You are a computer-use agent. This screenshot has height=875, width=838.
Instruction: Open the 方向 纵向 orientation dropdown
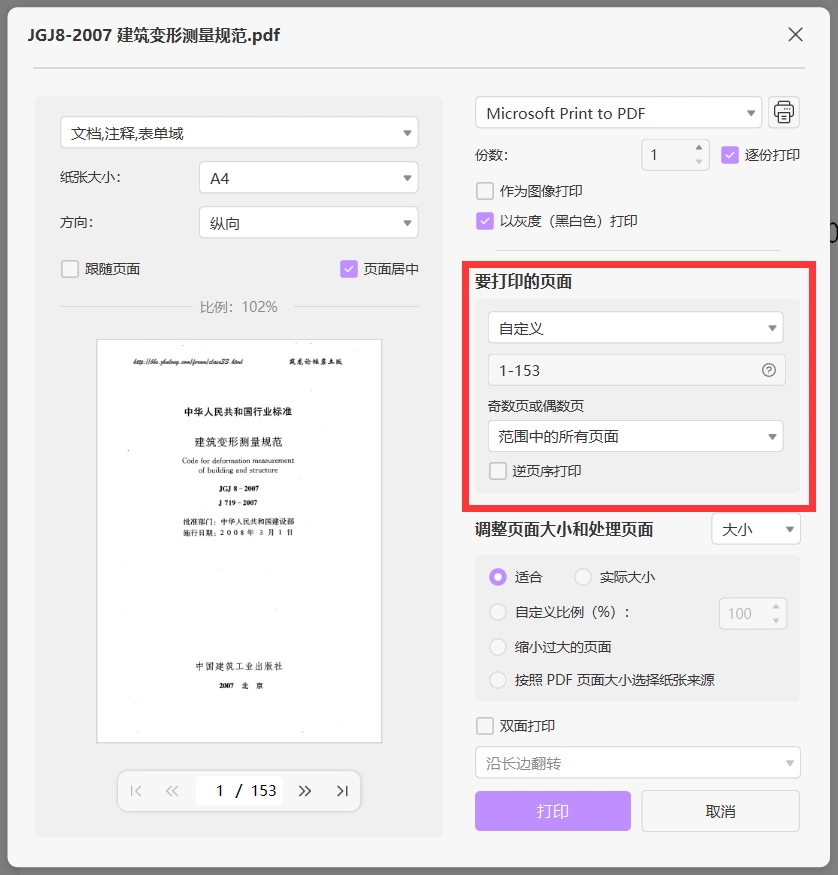(309, 223)
